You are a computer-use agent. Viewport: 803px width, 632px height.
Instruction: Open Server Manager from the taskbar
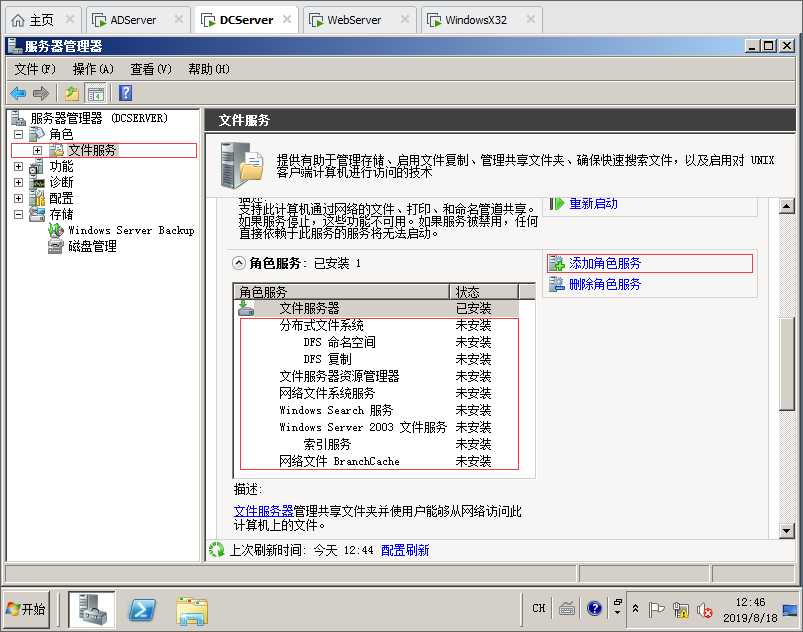tap(92, 609)
